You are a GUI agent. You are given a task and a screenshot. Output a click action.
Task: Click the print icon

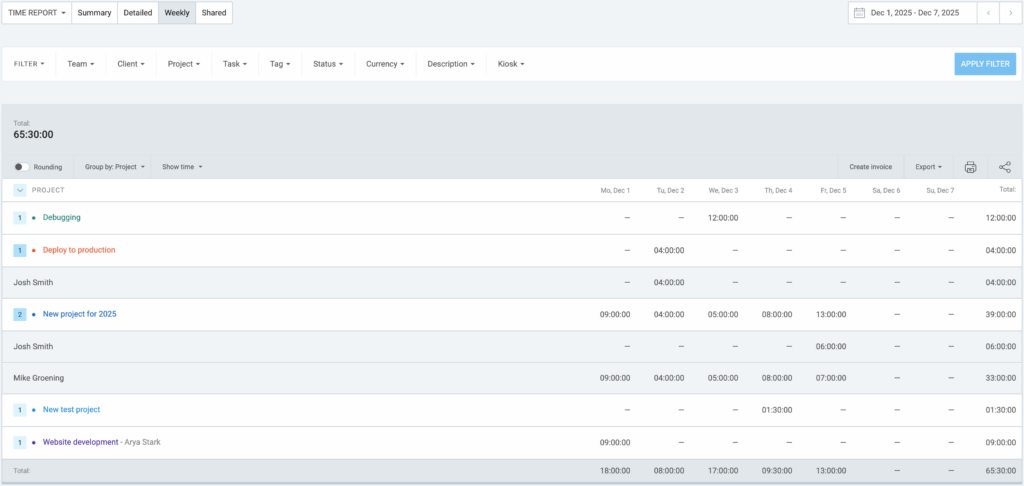tap(970, 167)
